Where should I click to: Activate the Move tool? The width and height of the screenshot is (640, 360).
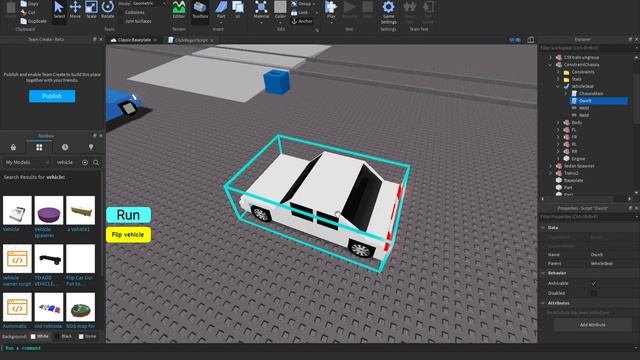click(x=75, y=10)
